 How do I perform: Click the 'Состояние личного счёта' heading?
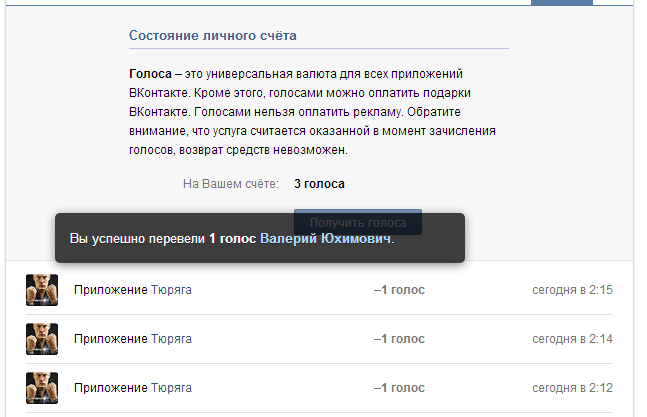pyautogui.click(x=213, y=35)
